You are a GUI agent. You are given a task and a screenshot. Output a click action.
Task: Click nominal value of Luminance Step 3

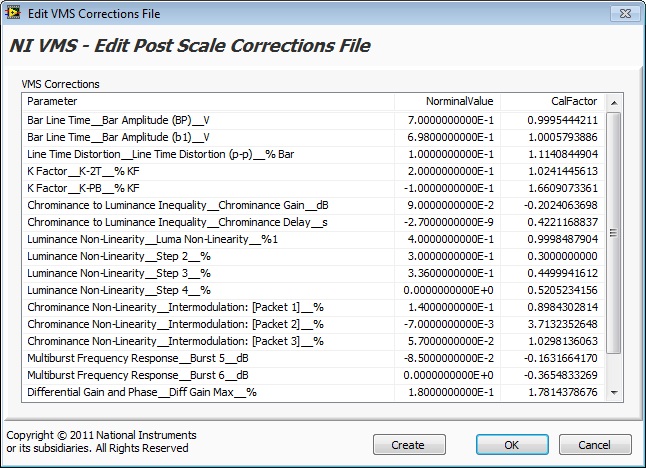tap(450, 273)
